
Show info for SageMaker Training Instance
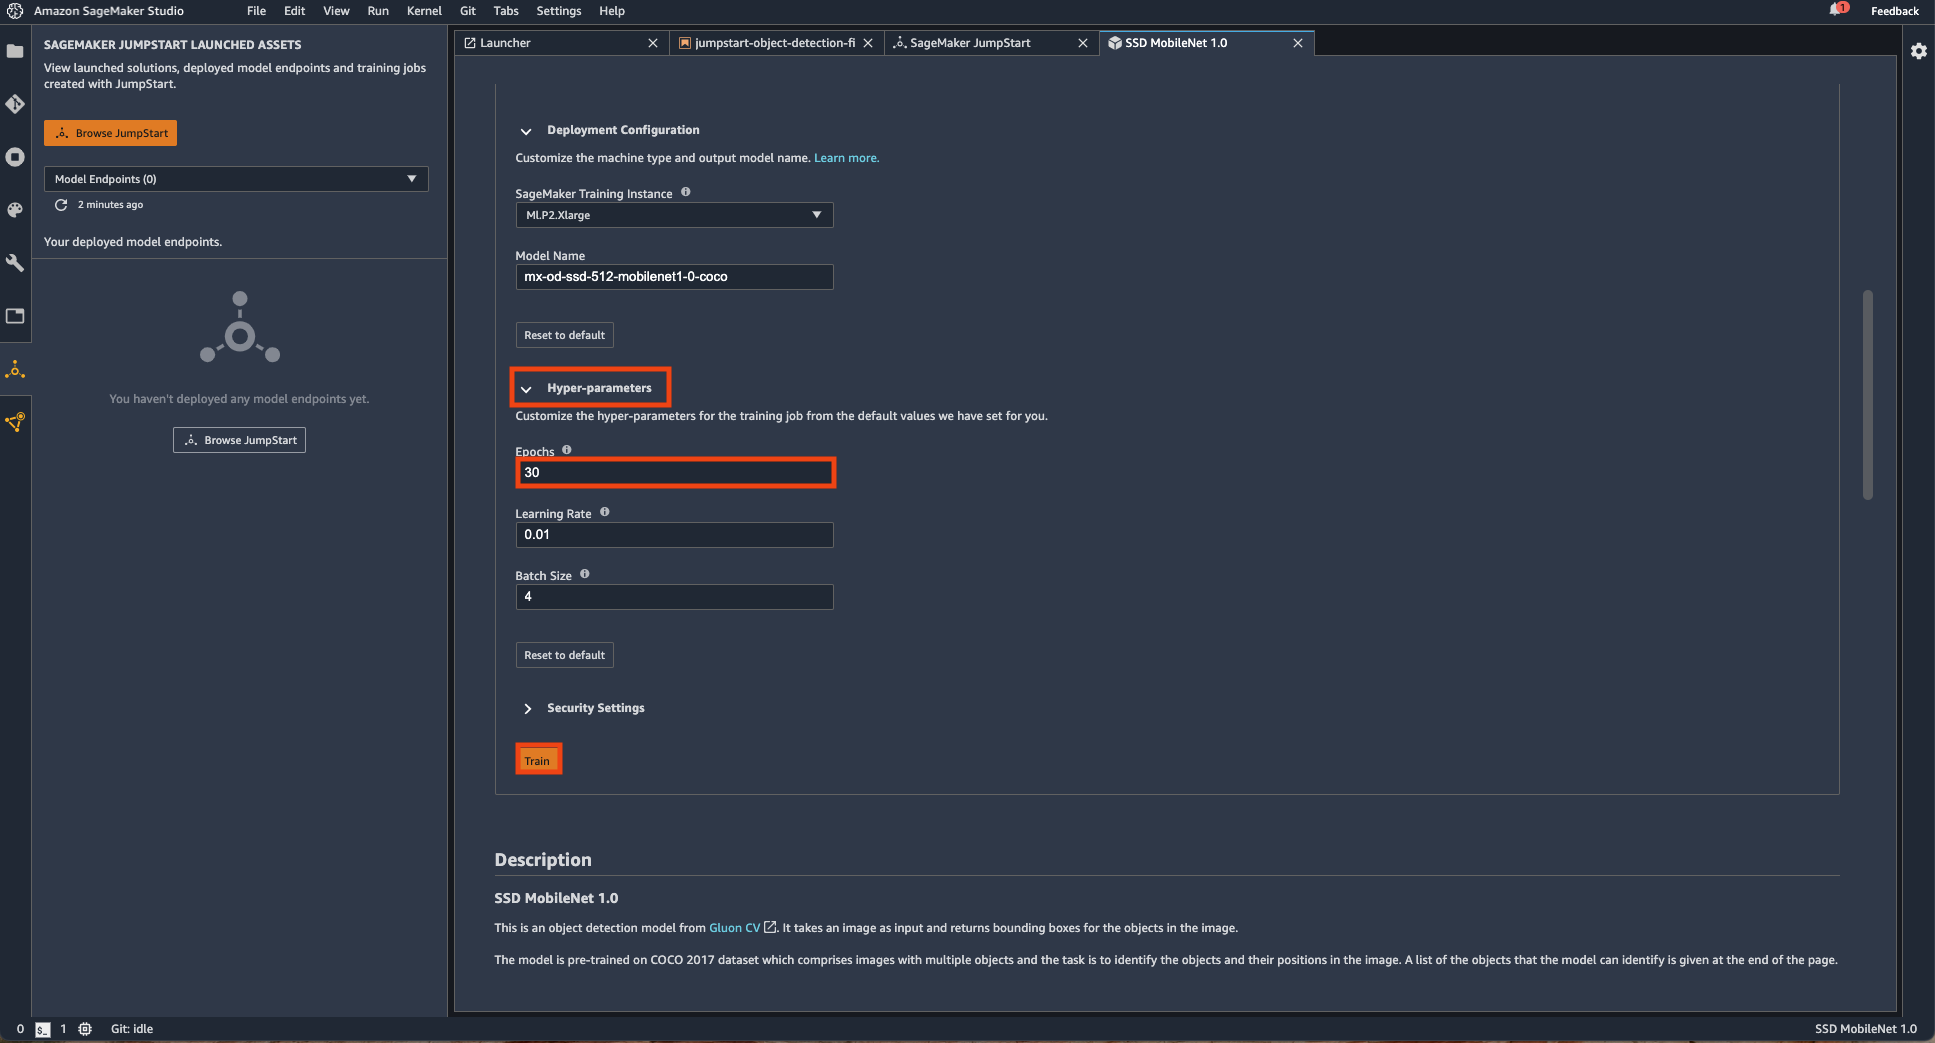(686, 192)
